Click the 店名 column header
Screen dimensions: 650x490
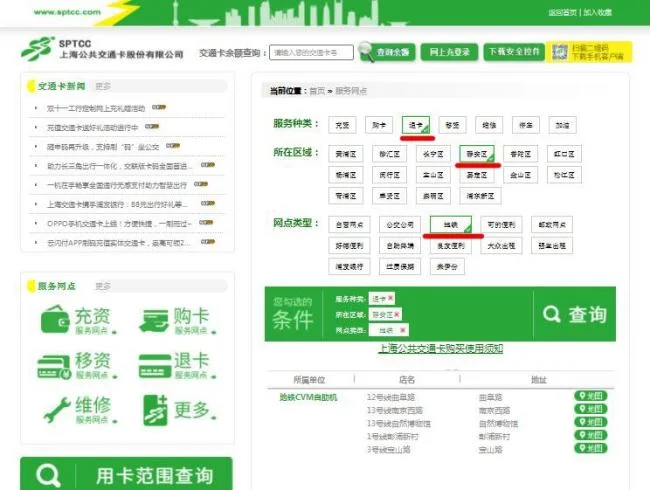[x=407, y=379]
